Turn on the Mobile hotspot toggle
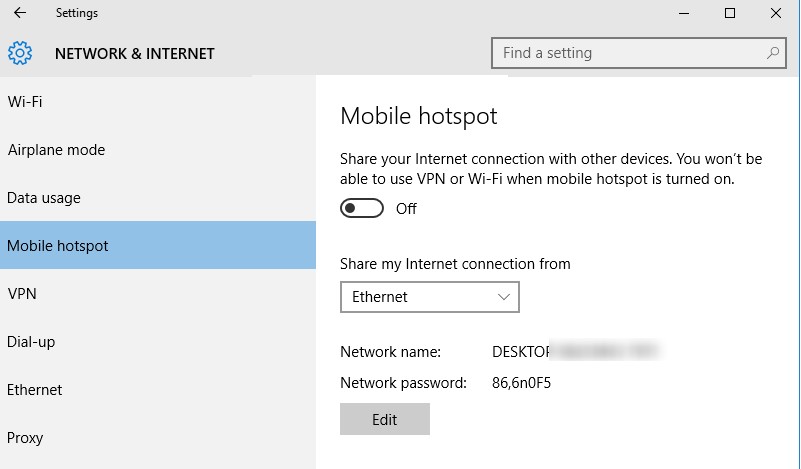This screenshot has height=469, width=801. pos(362,209)
